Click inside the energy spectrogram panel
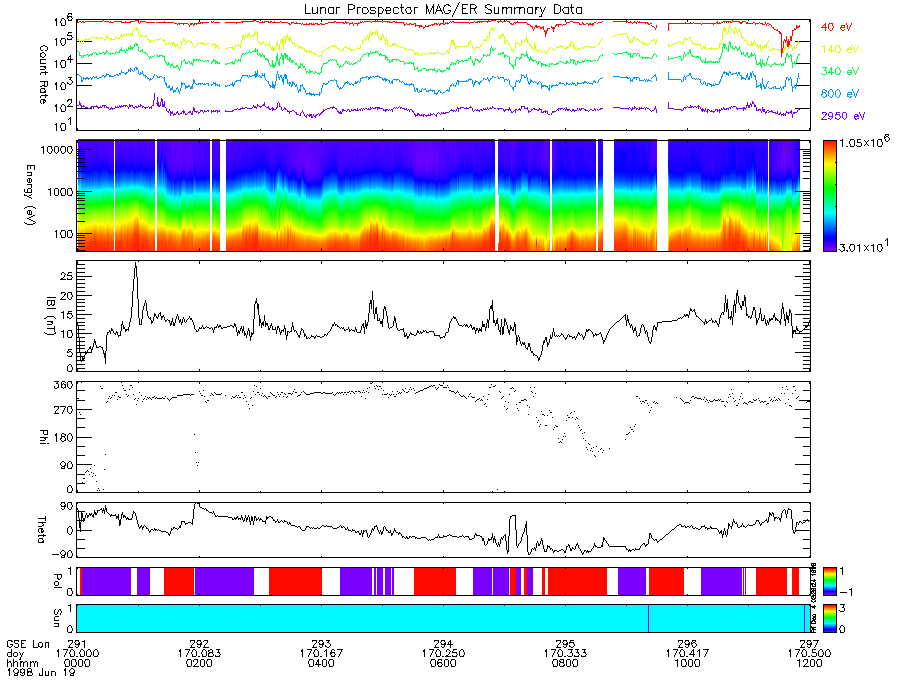This screenshot has width=900, height=700. (x=443, y=196)
